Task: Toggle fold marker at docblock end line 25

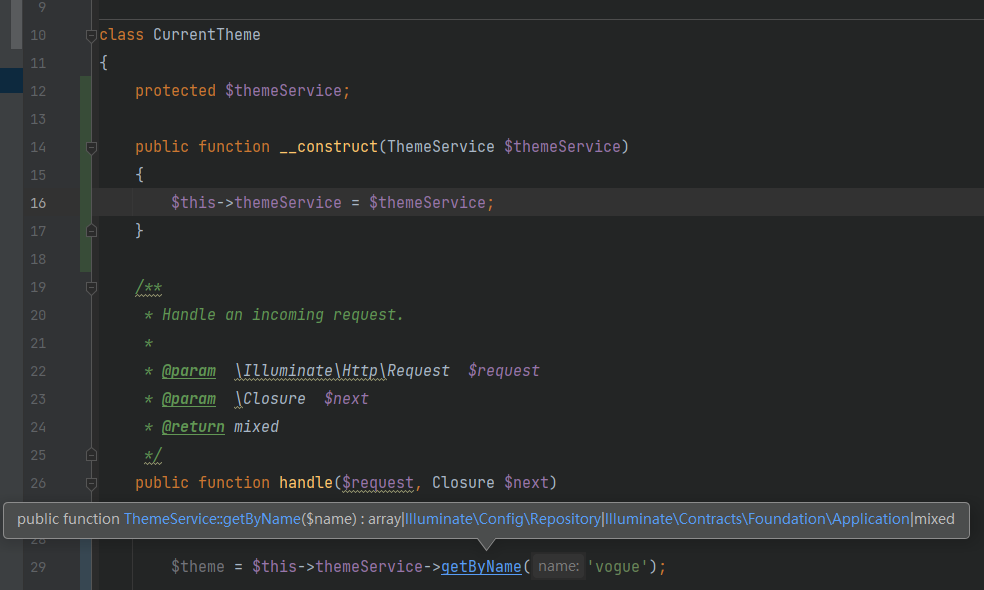Action: [91, 455]
